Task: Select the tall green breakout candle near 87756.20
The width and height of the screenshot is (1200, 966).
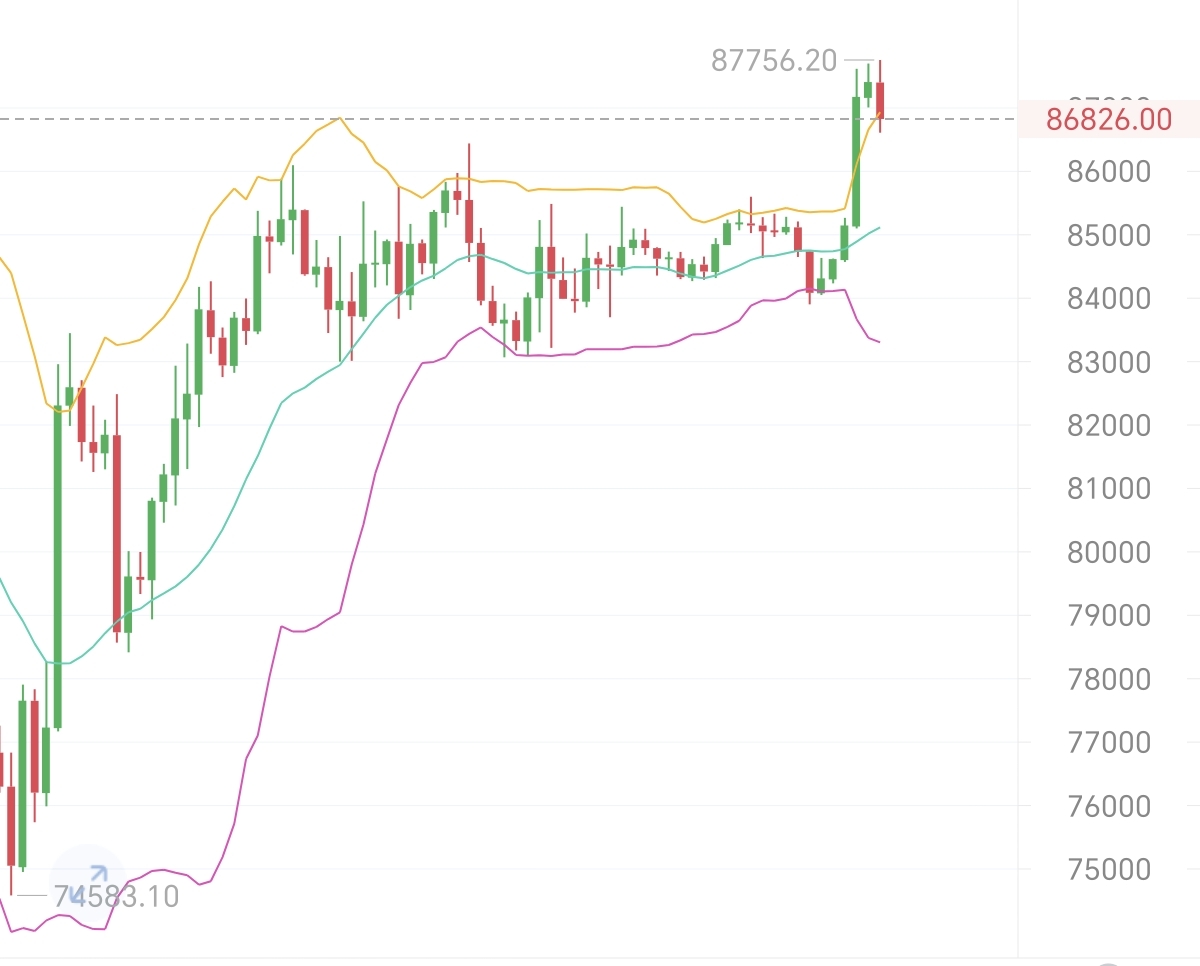Action: point(856,160)
